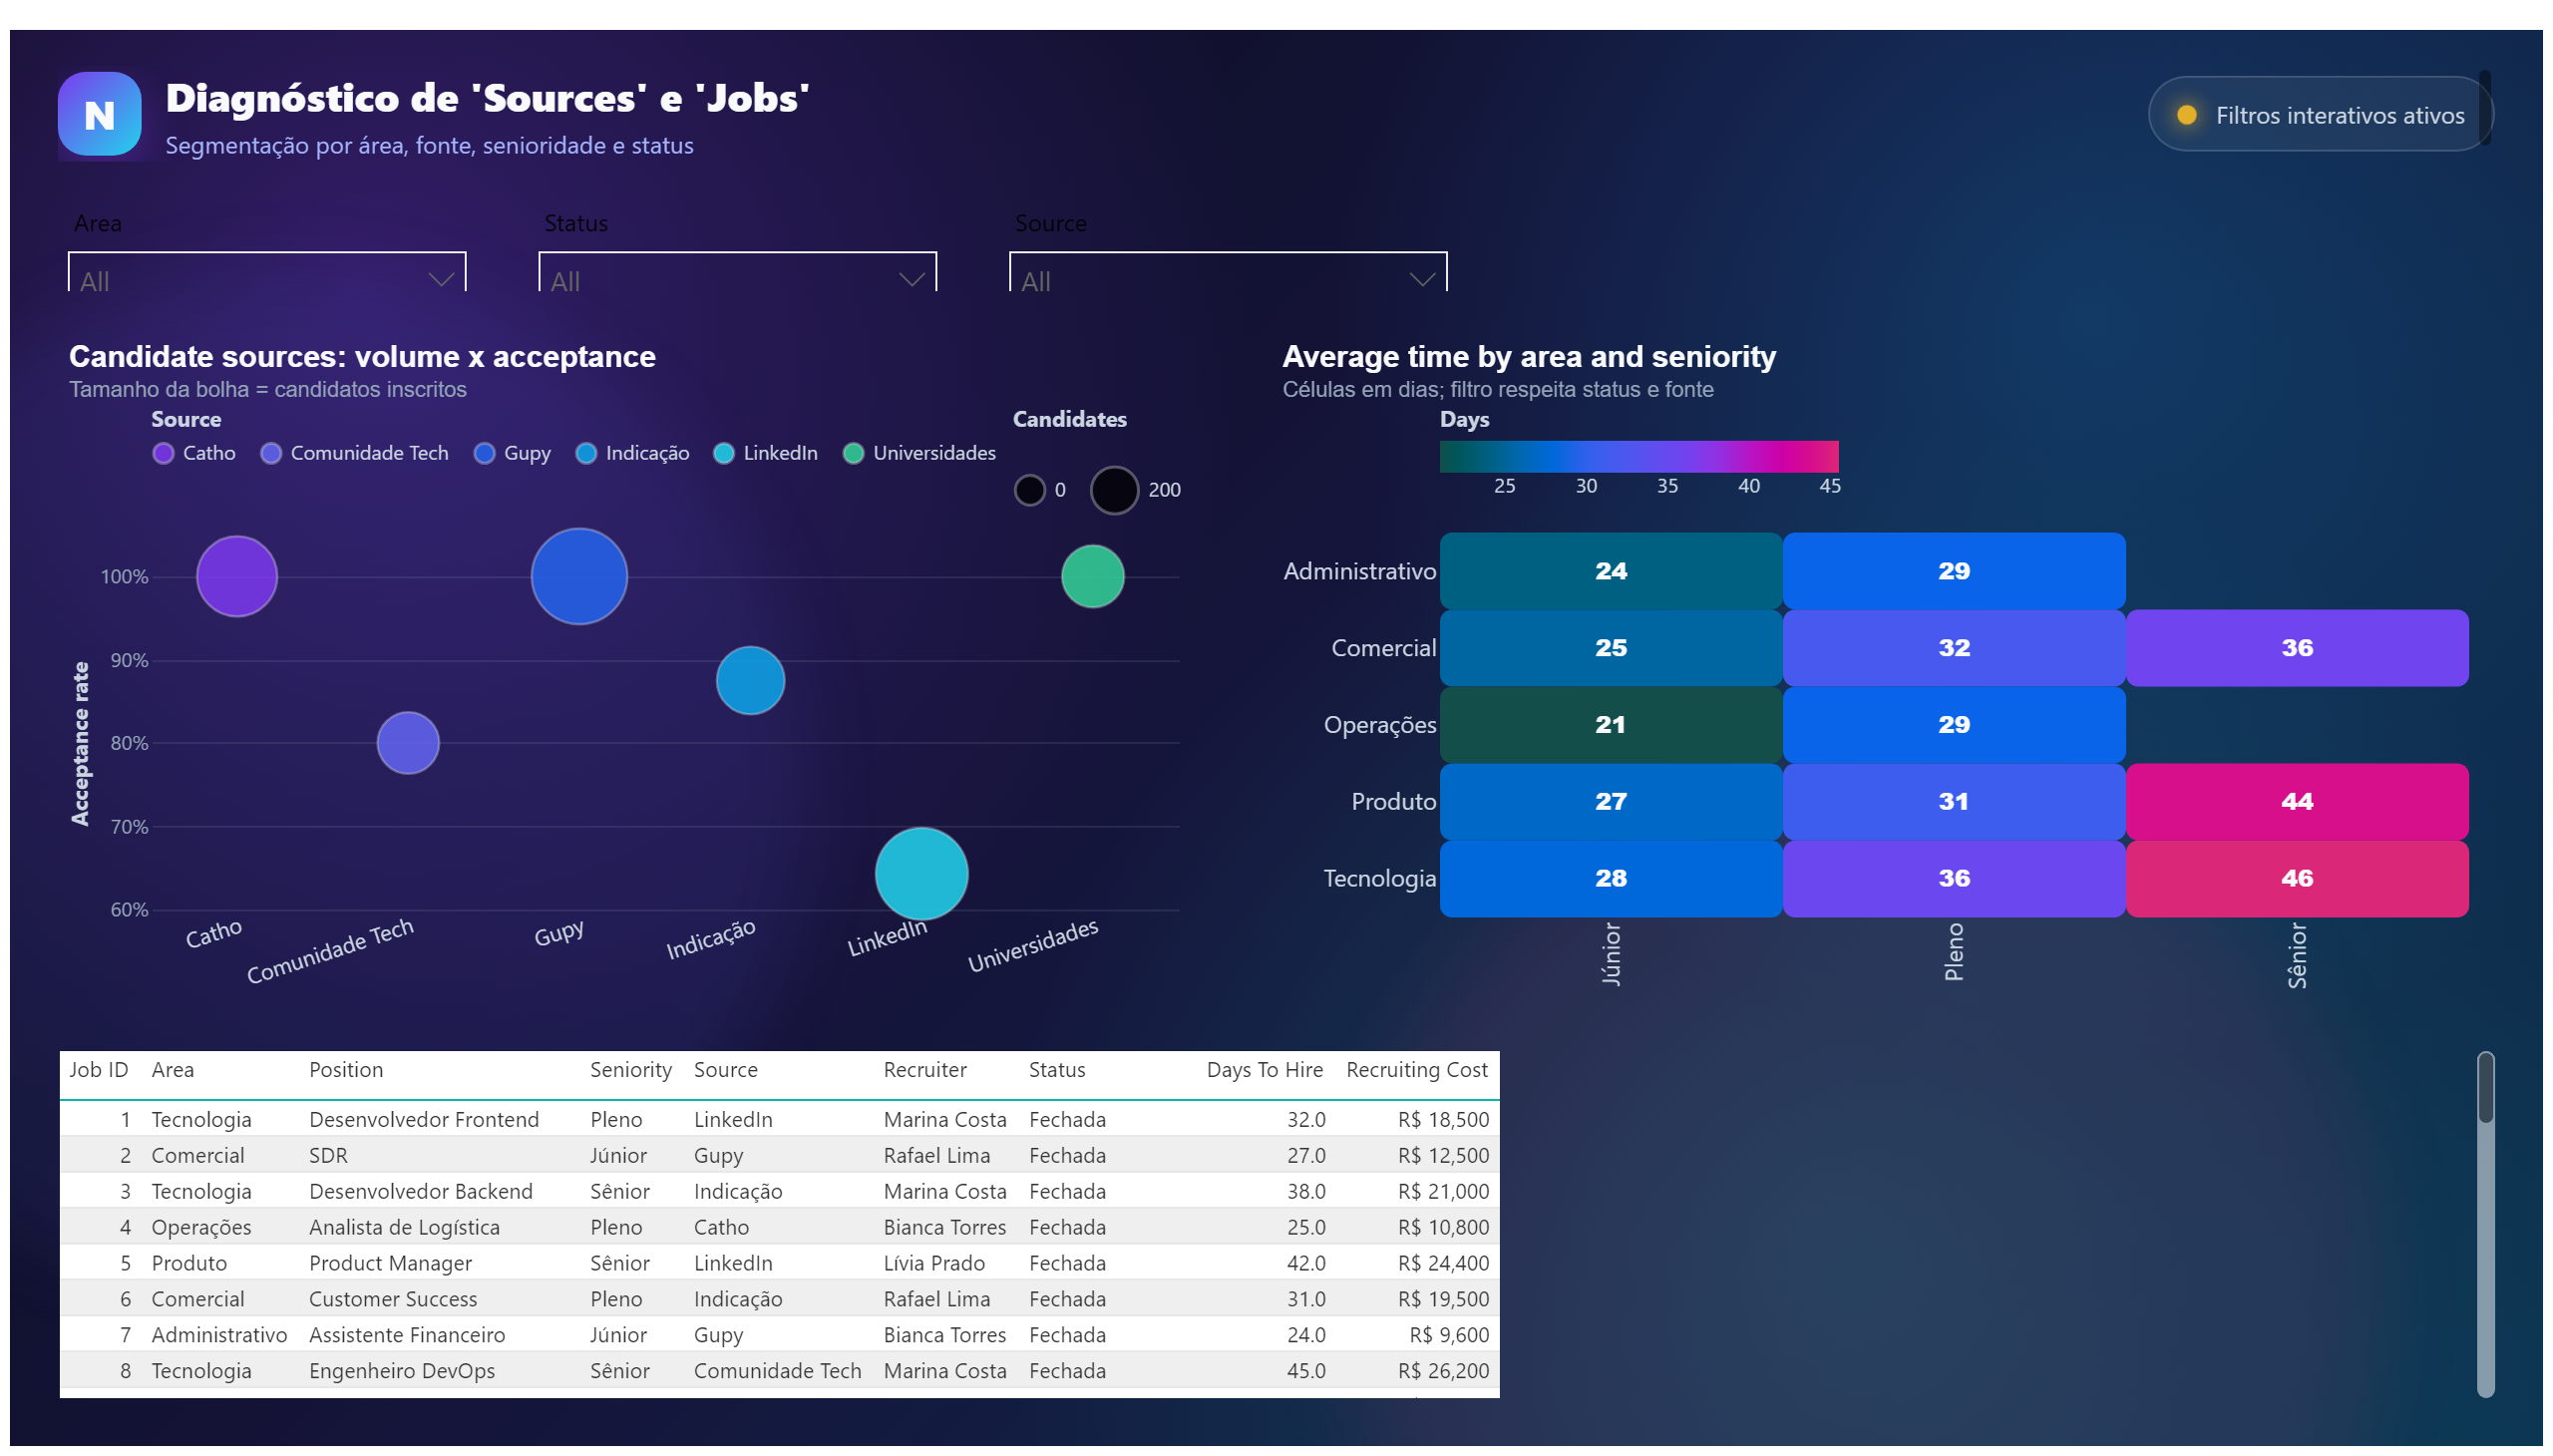The image size is (2553, 1456).
Task: Select the Gupy bubble in chart
Action: click(x=579, y=577)
